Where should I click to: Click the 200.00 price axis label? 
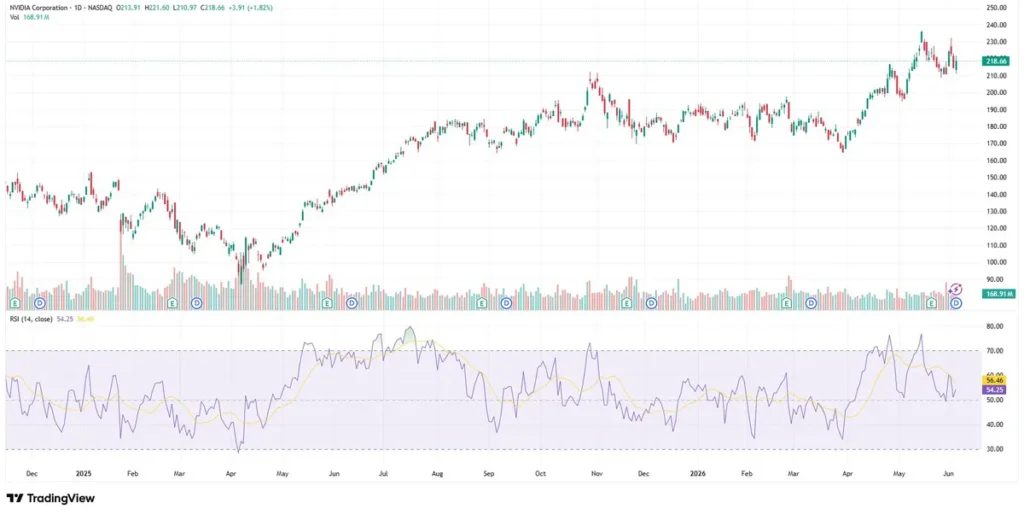point(997,93)
